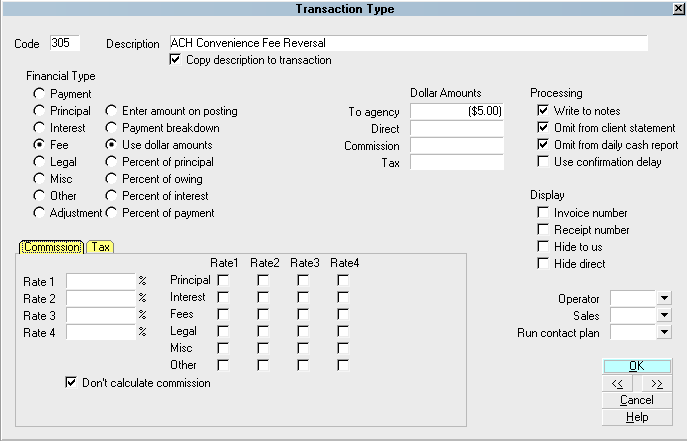Check Legal under Rate2
The width and height of the screenshot is (687, 441).
click(263, 331)
